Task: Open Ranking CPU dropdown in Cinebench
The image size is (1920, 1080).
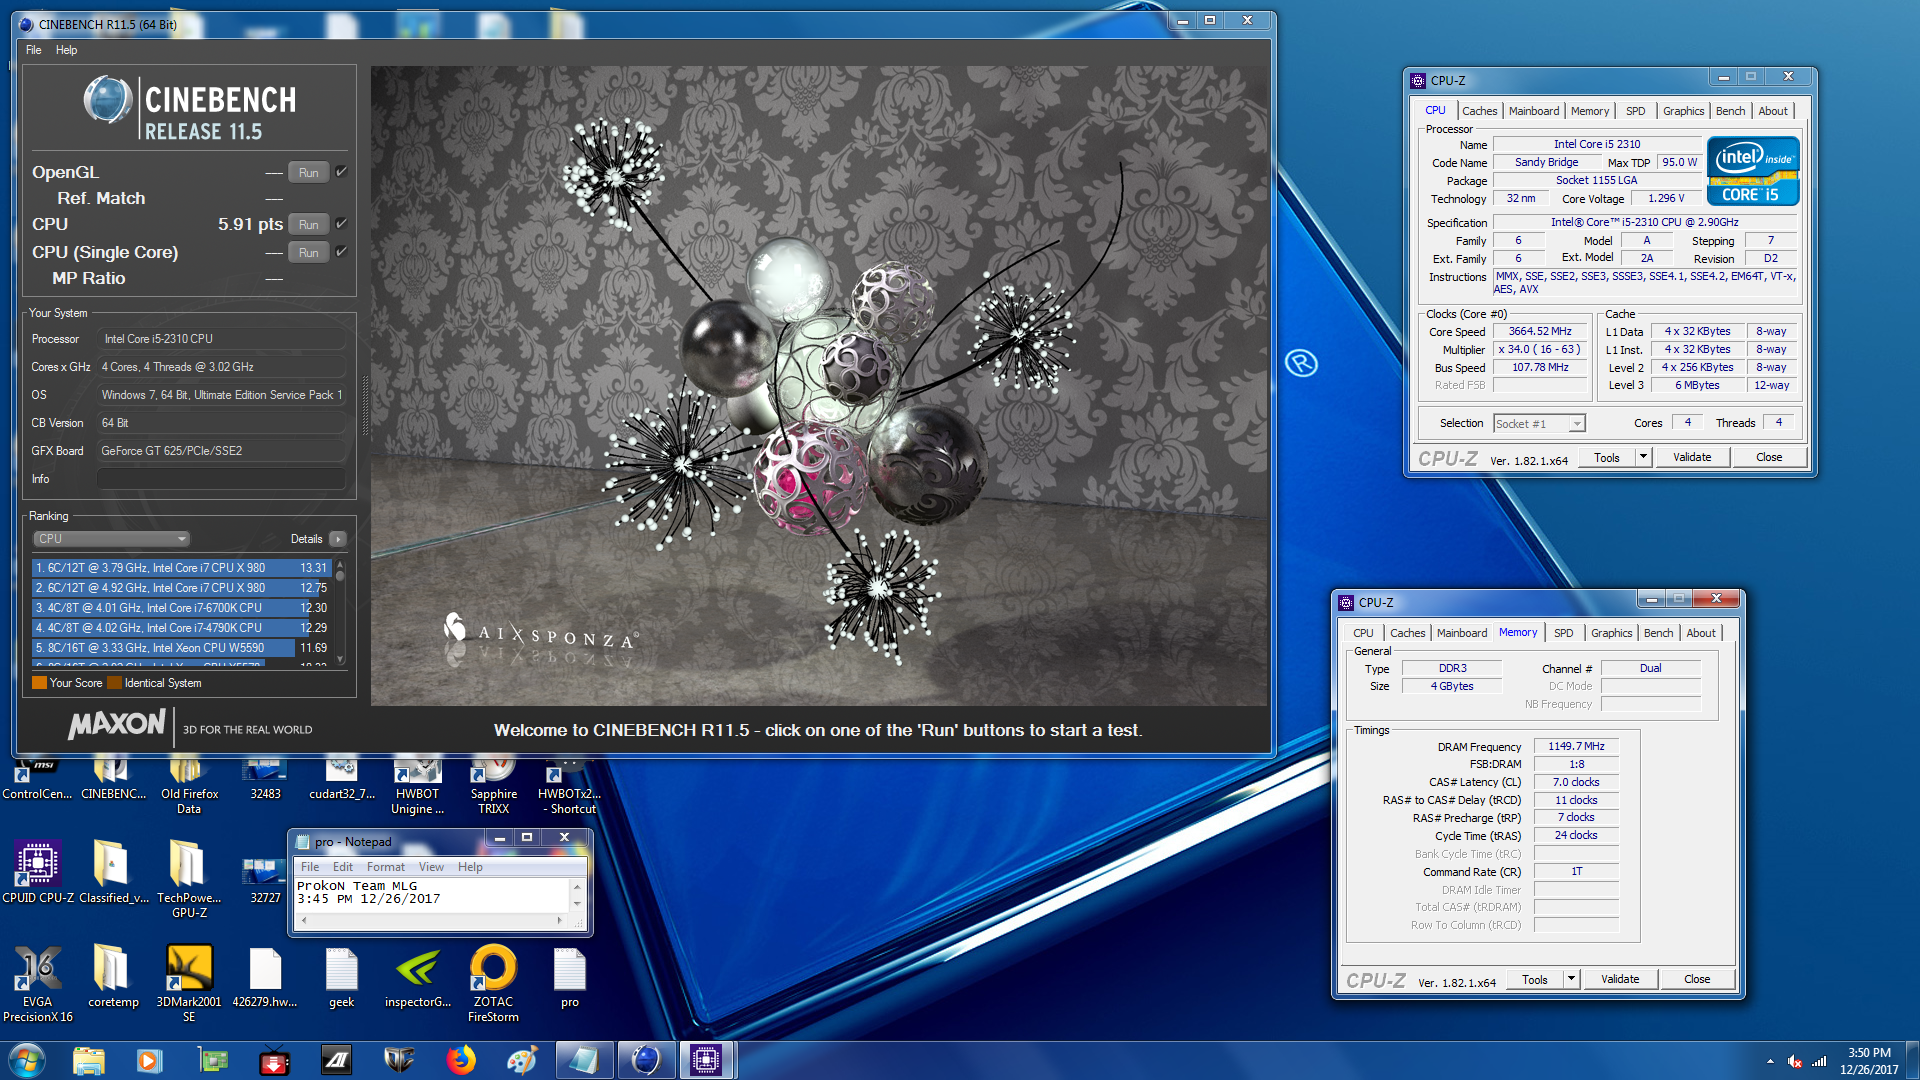Action: (112, 538)
